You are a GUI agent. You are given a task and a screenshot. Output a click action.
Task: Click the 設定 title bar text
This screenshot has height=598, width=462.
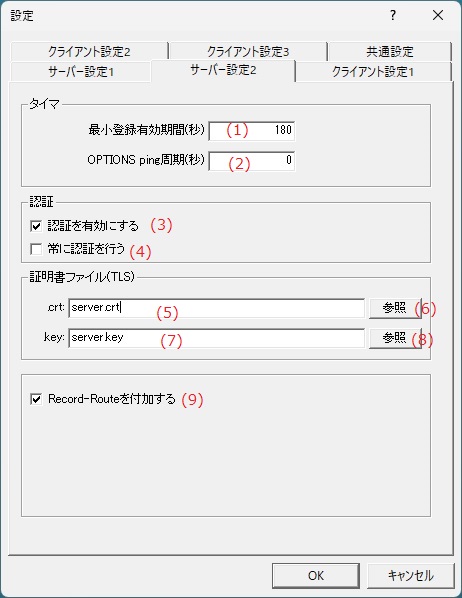[22, 16]
